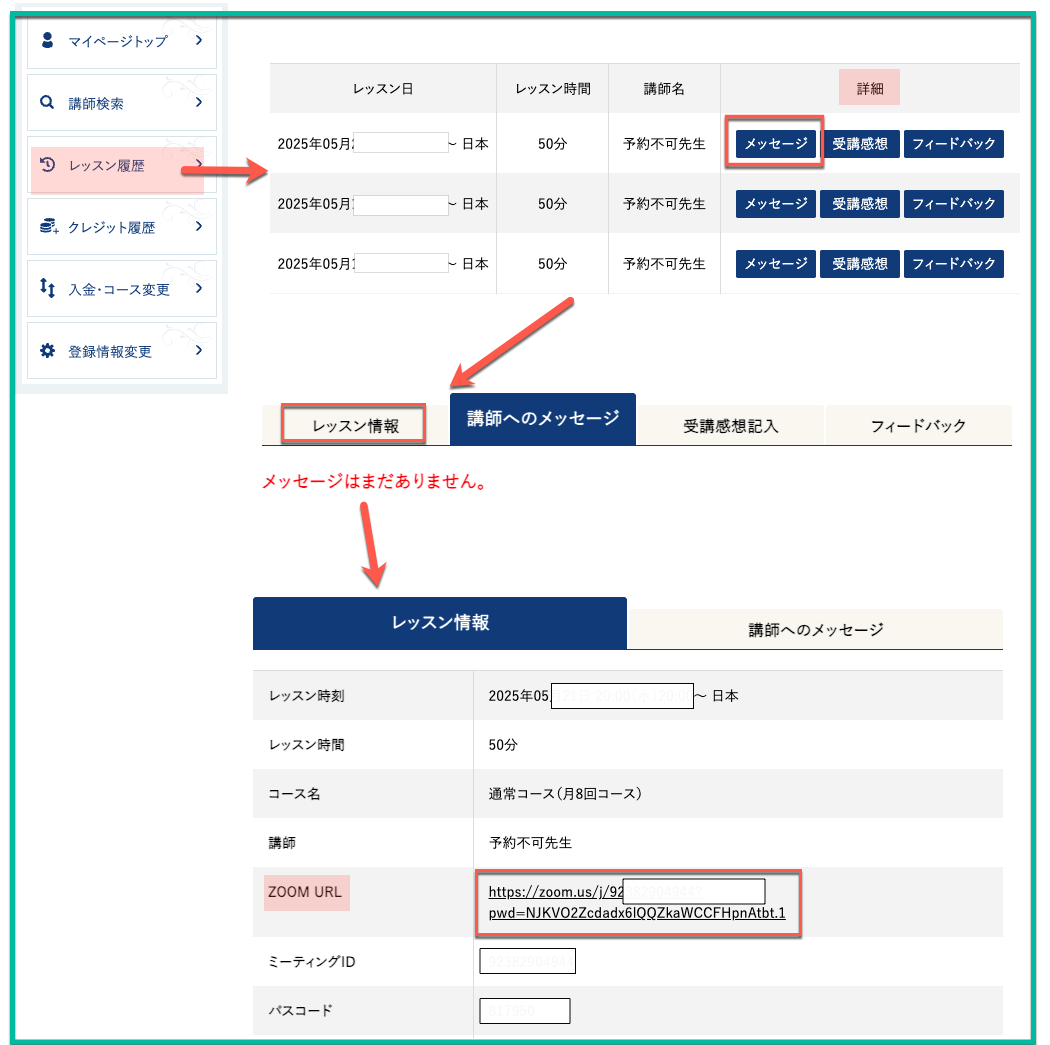
Task: Switch to the 受講感想記入 tab
Action: [730, 426]
